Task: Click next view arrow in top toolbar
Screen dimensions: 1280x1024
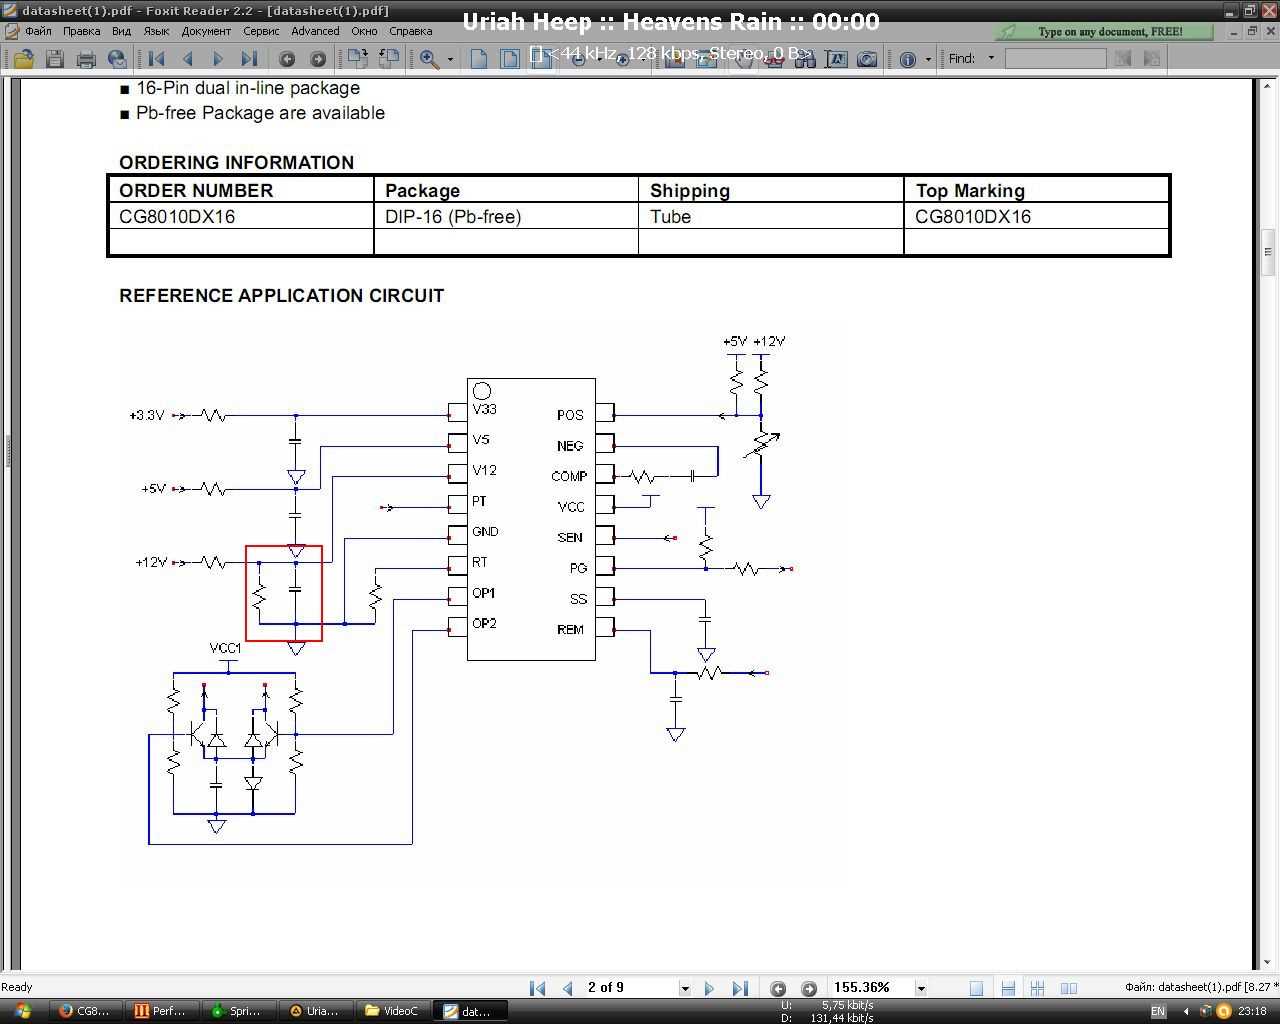Action: coord(318,59)
